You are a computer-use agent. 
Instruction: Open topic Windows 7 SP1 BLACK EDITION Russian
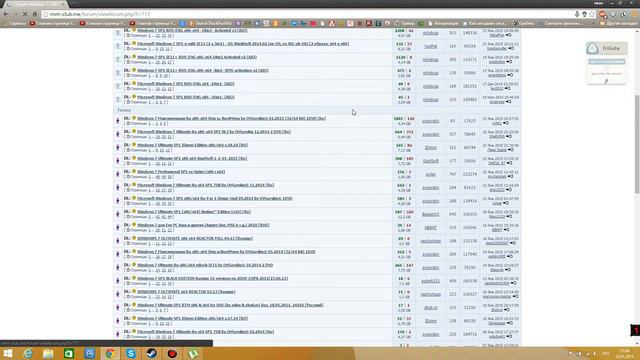(212, 278)
